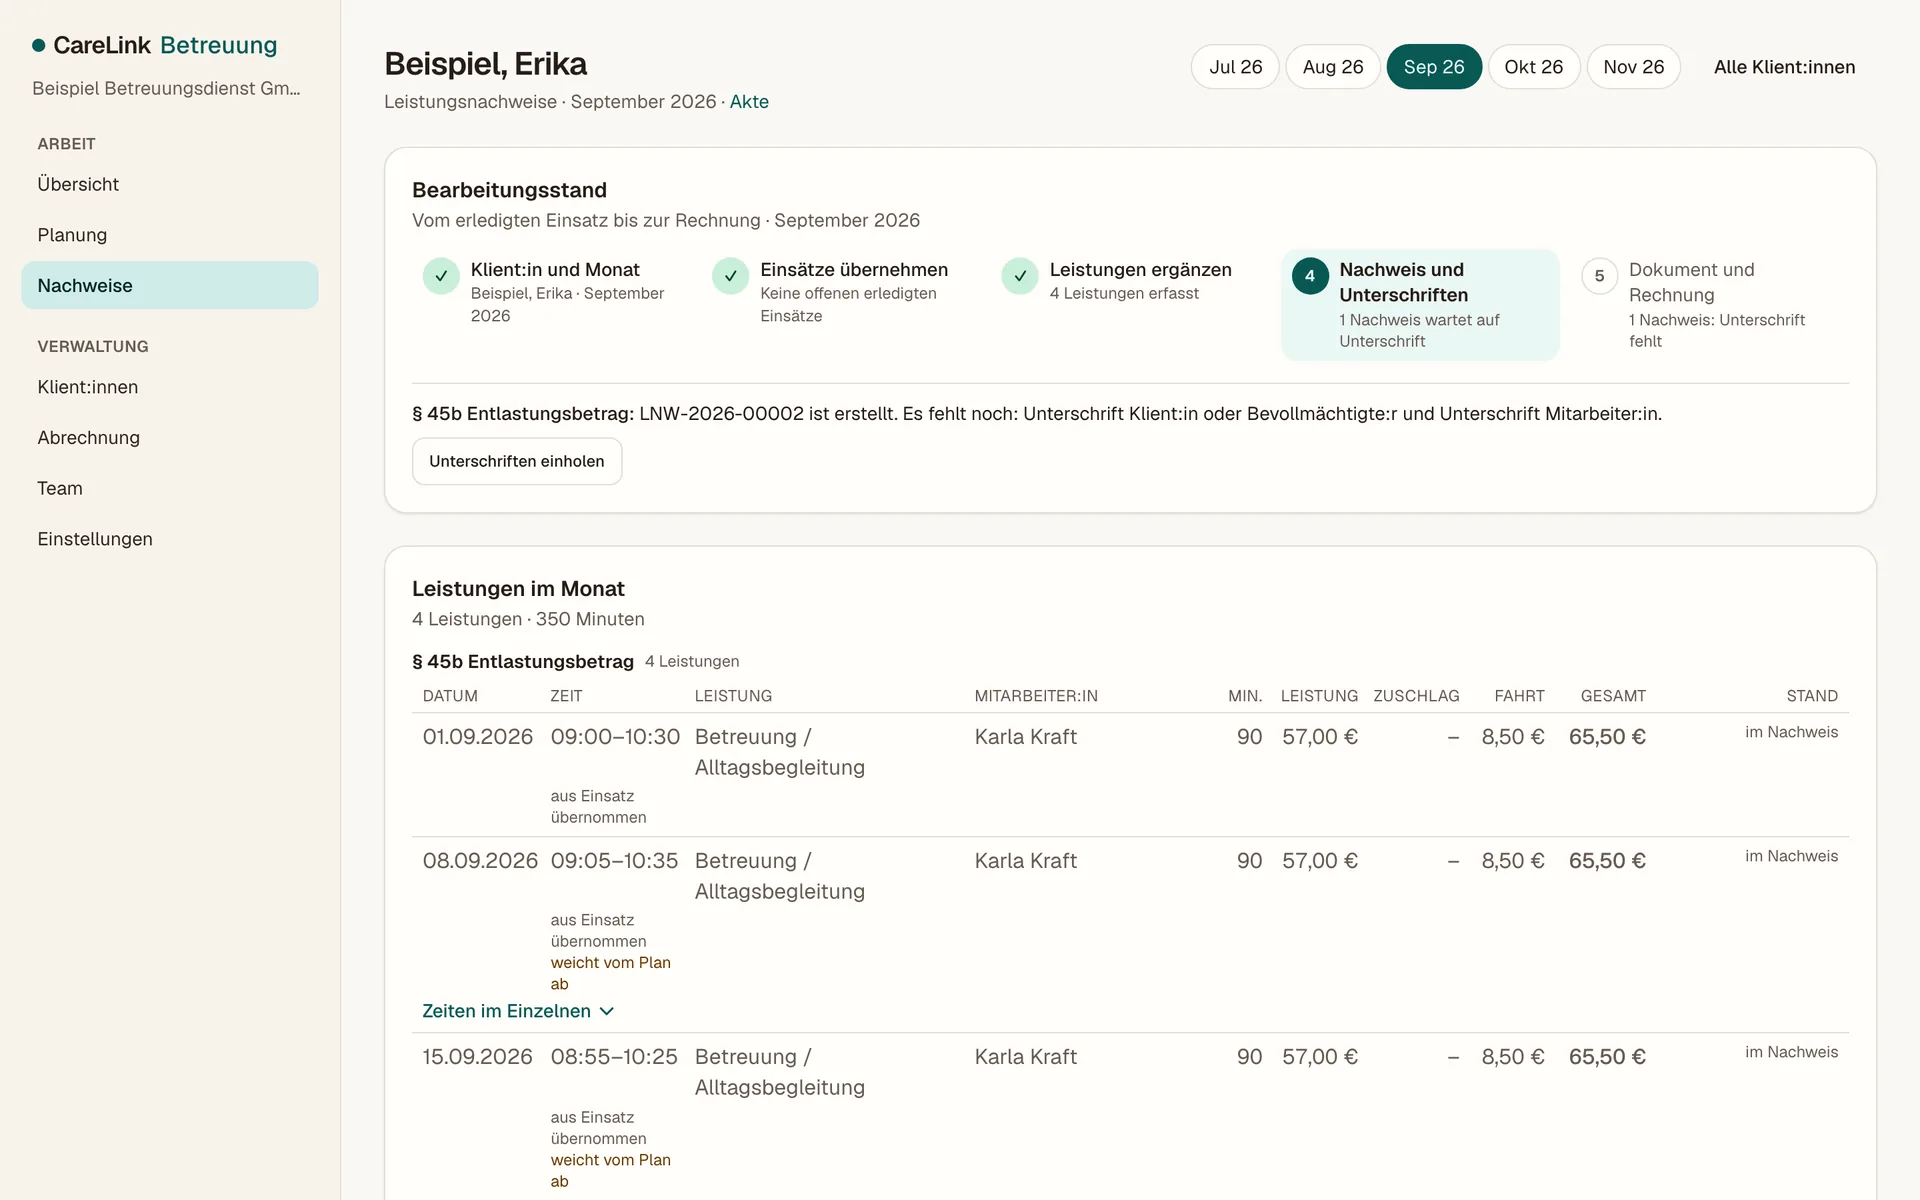The image size is (1920, 1200).
Task: Click the green CareLink logo dot
Action: pos(39,45)
